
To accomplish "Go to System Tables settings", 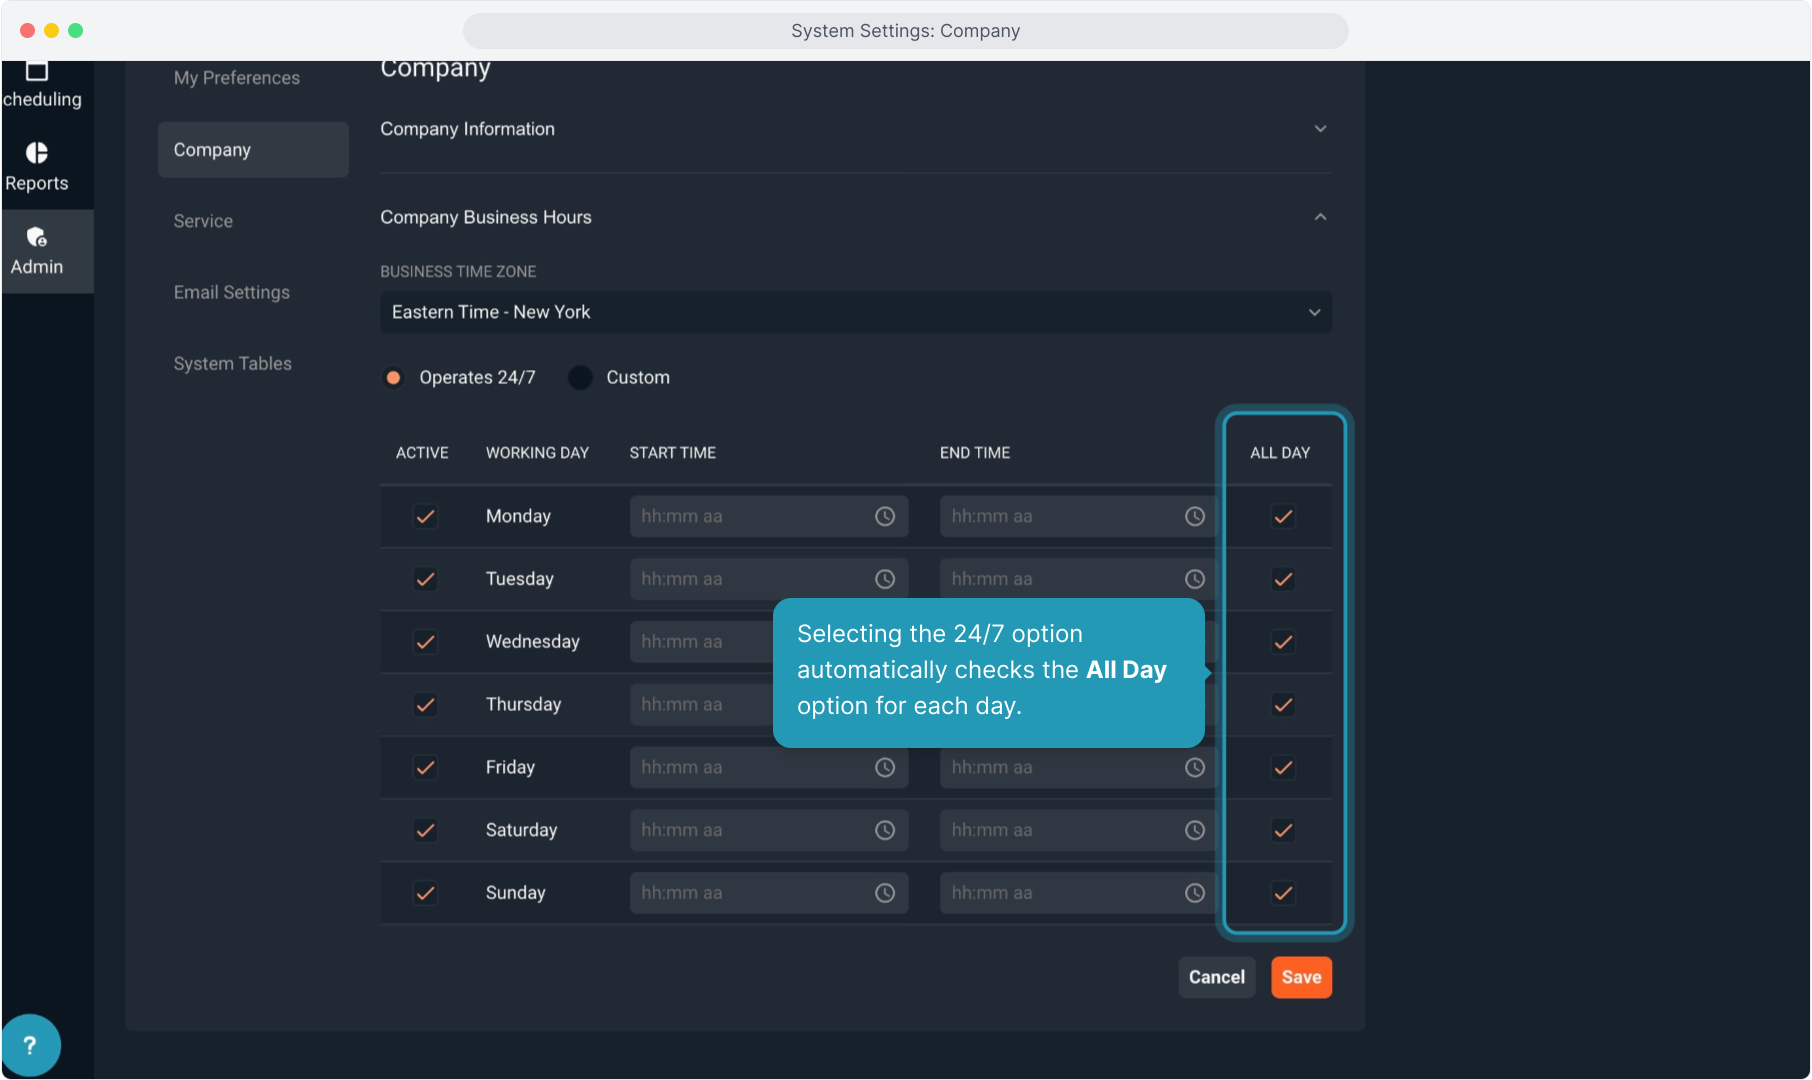I will pyautogui.click(x=233, y=364).
